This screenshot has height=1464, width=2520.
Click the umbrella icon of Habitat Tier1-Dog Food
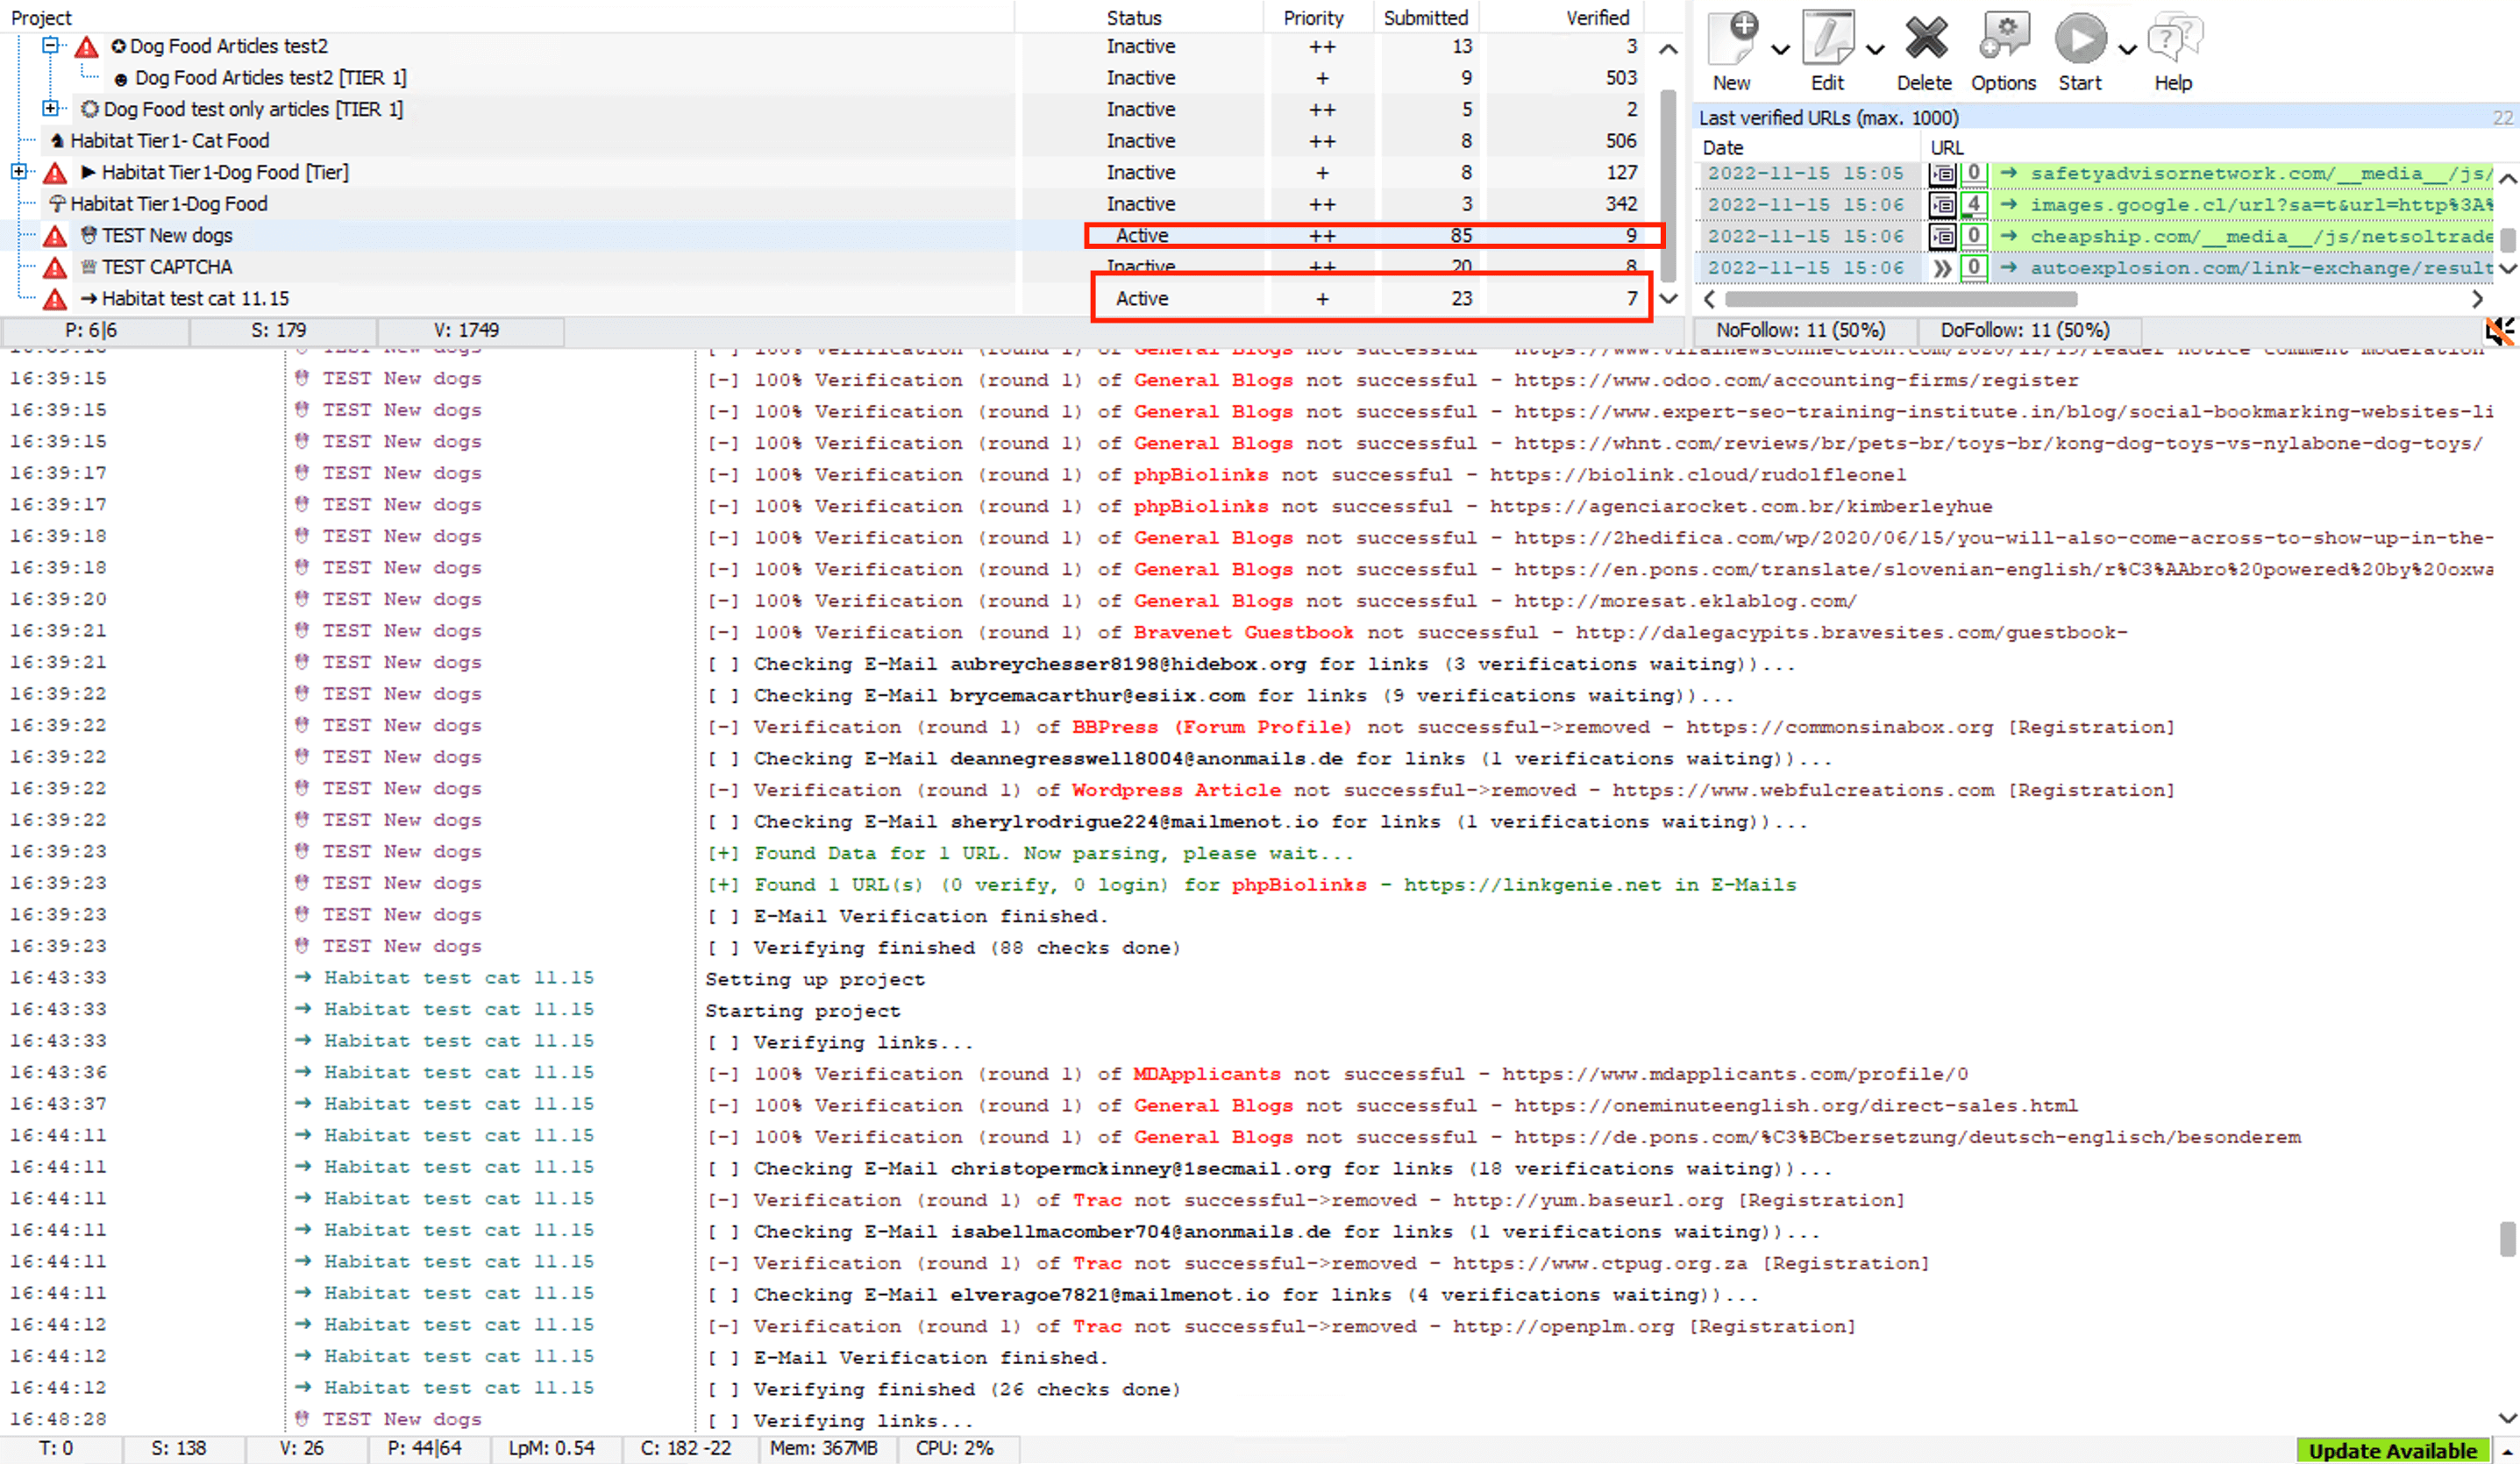(57, 204)
